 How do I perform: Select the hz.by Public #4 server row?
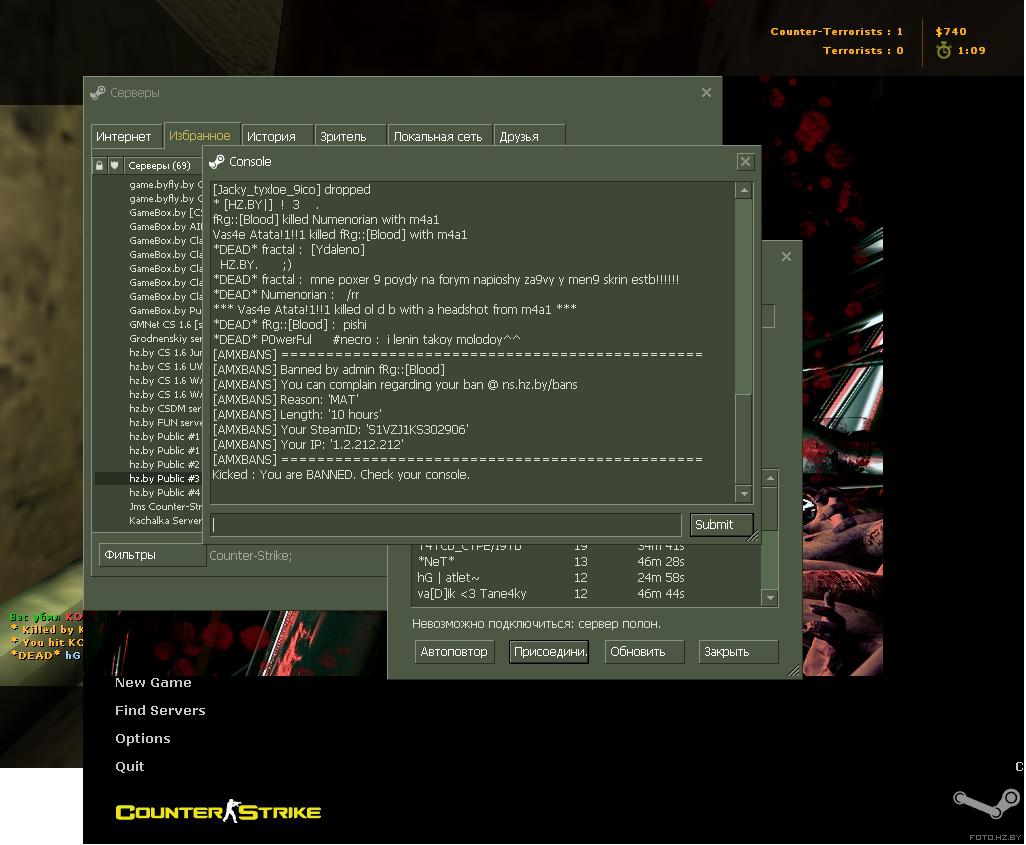coord(149,492)
